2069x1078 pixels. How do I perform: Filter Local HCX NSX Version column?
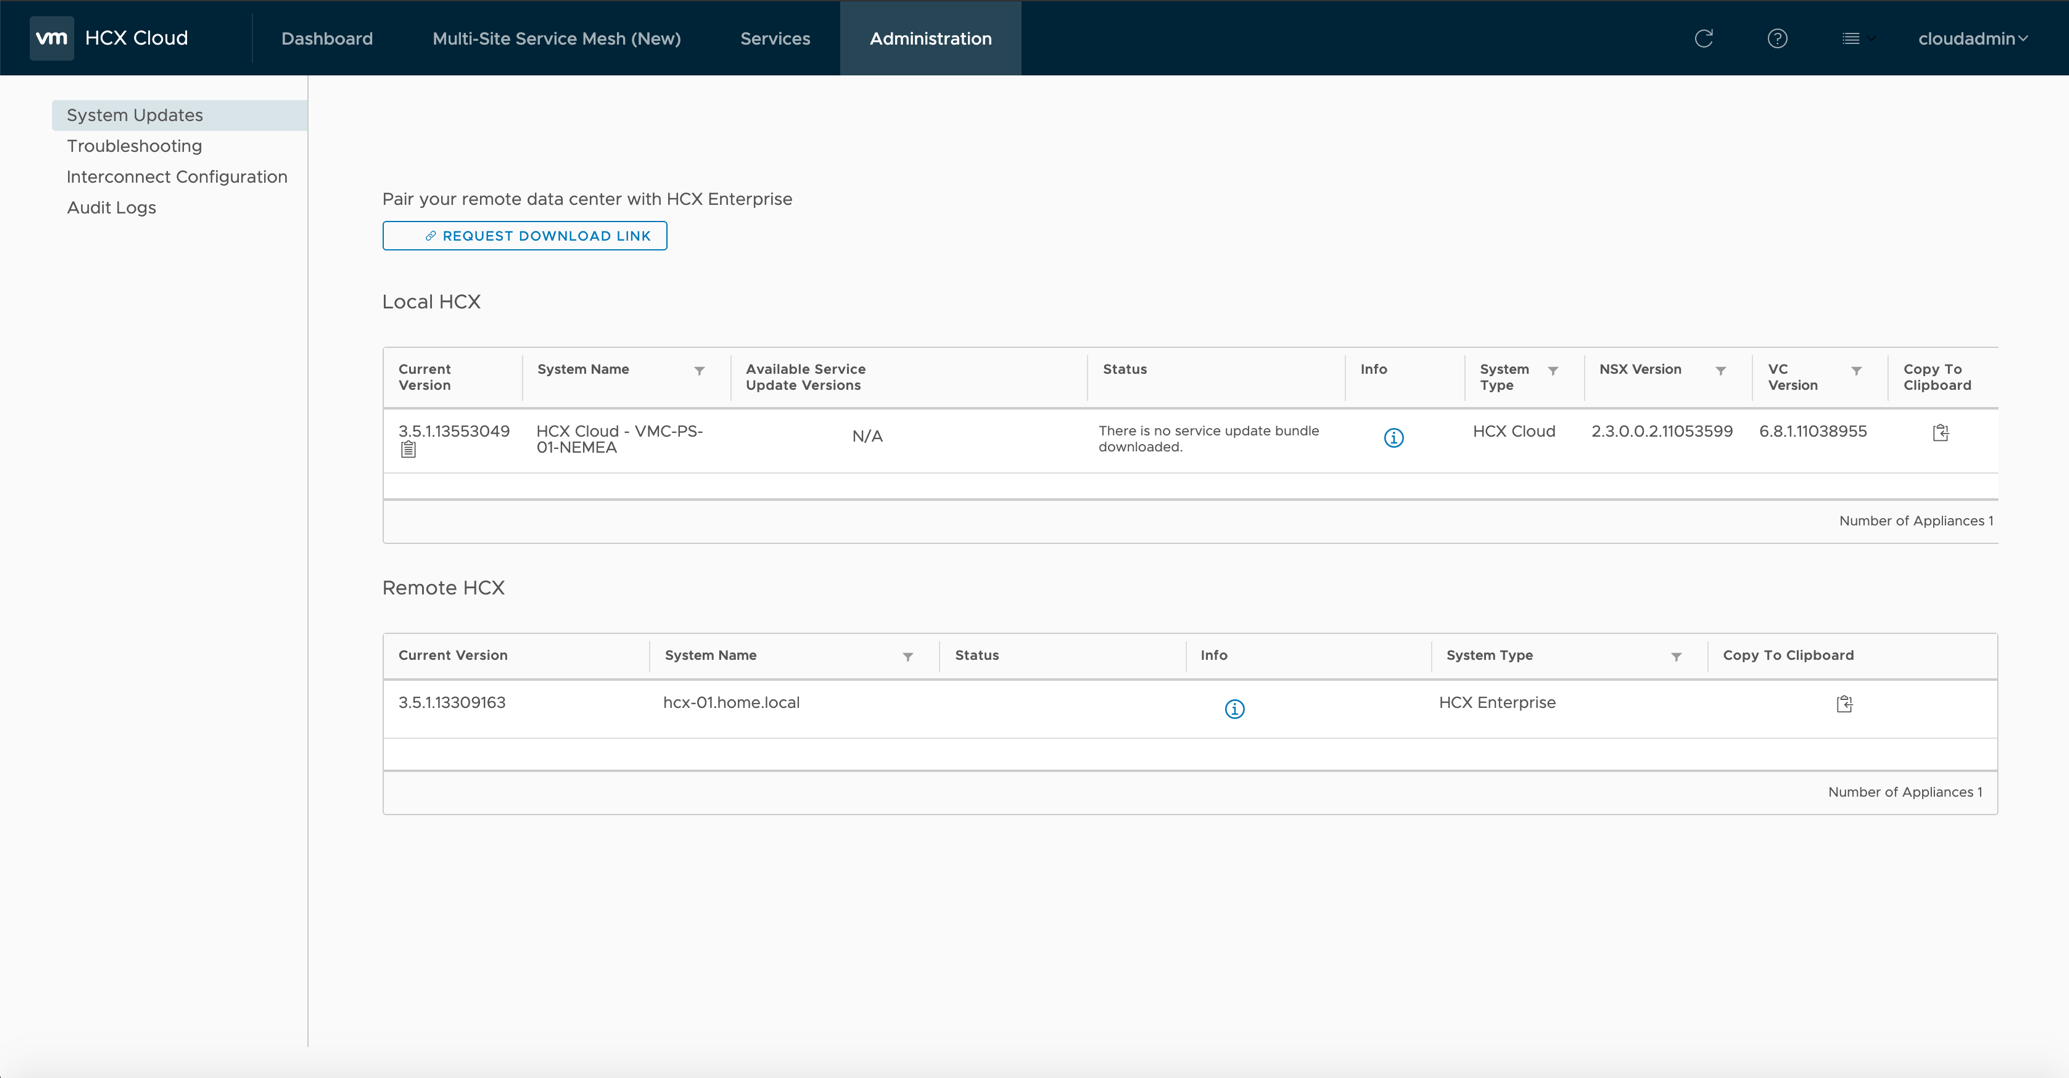point(1720,371)
